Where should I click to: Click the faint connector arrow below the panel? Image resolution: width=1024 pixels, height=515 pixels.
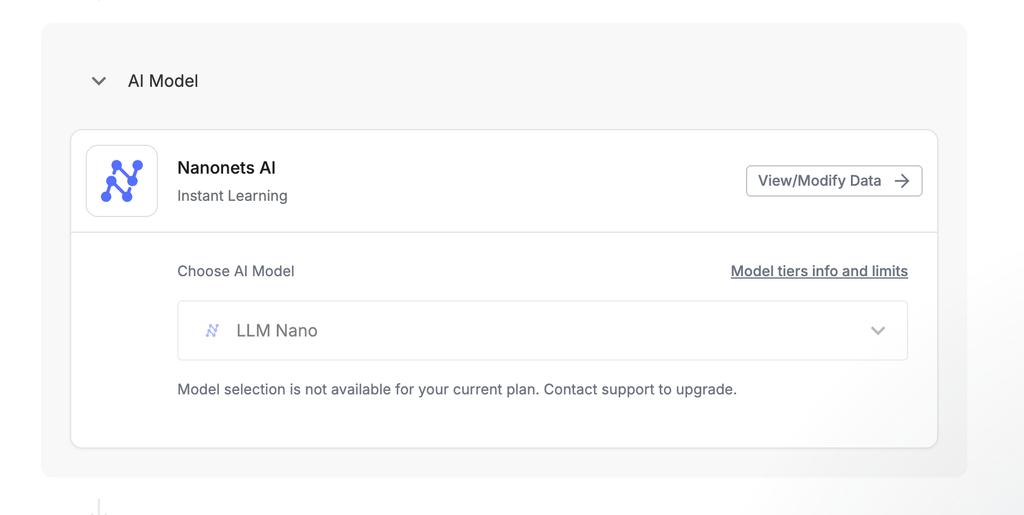point(98,507)
